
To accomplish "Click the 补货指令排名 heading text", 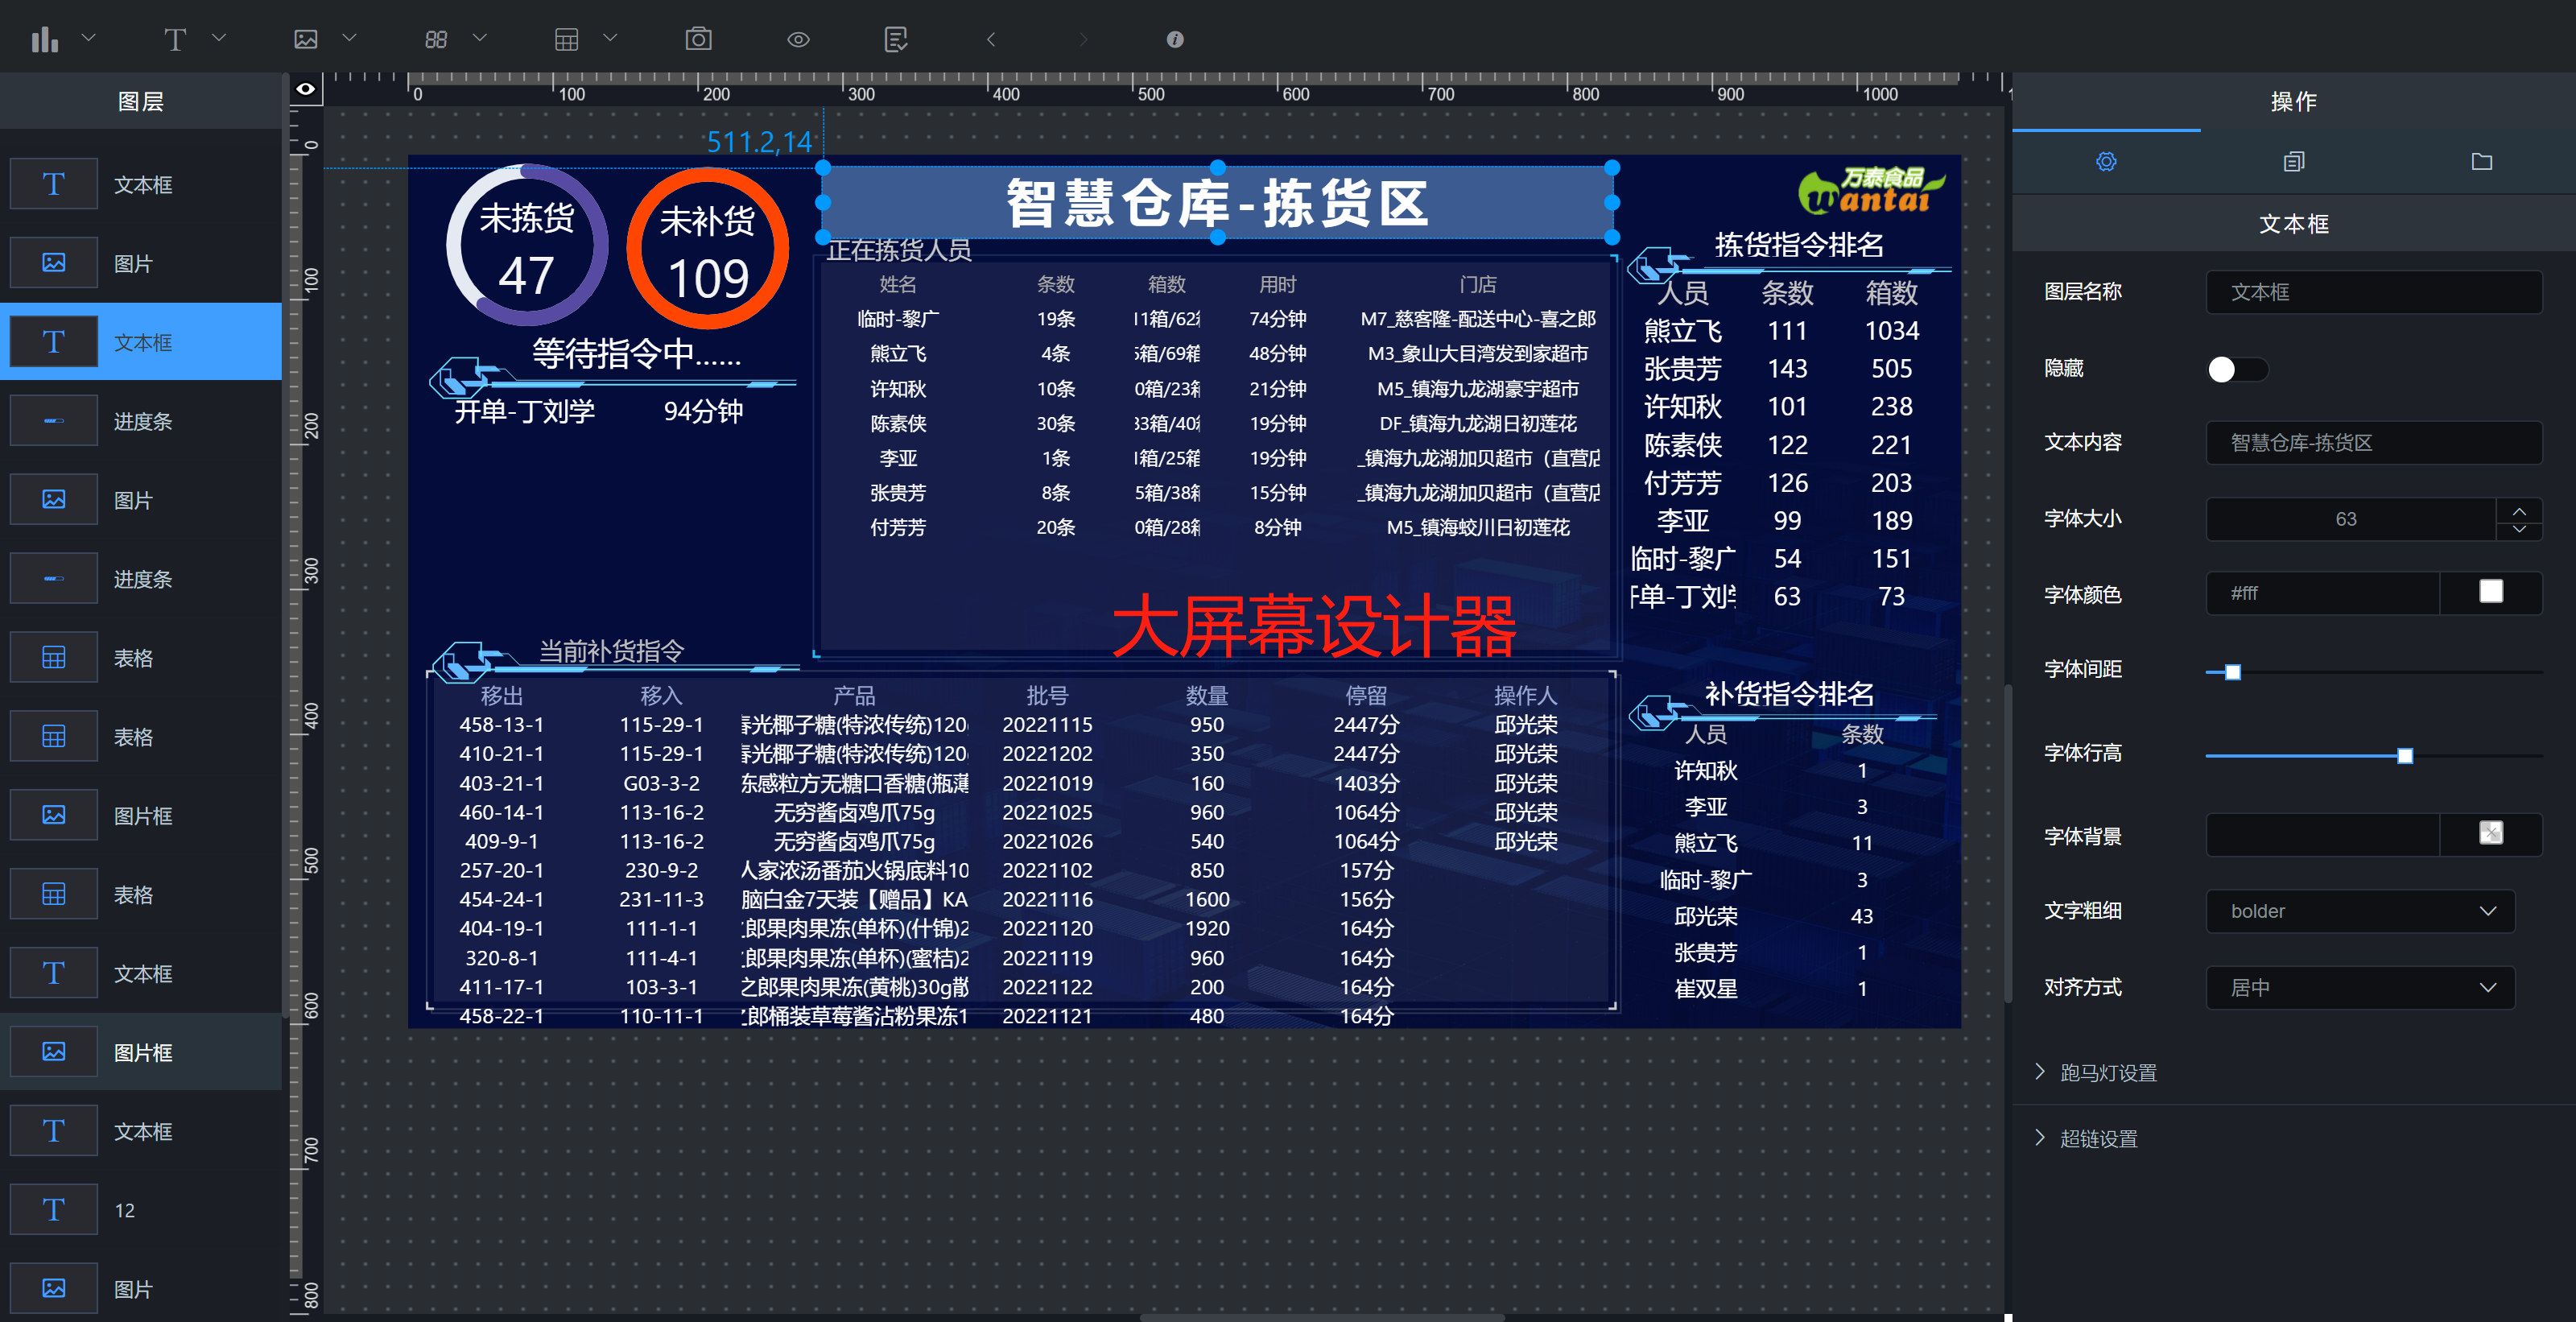I will pos(1789,693).
